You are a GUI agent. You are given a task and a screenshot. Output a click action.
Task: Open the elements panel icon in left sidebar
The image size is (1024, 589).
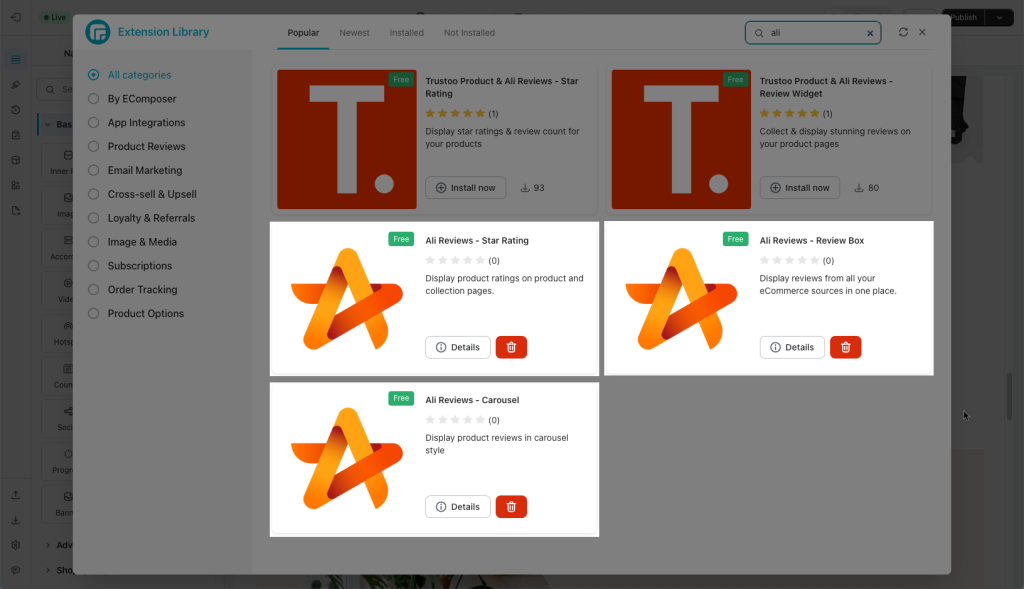pos(16,60)
